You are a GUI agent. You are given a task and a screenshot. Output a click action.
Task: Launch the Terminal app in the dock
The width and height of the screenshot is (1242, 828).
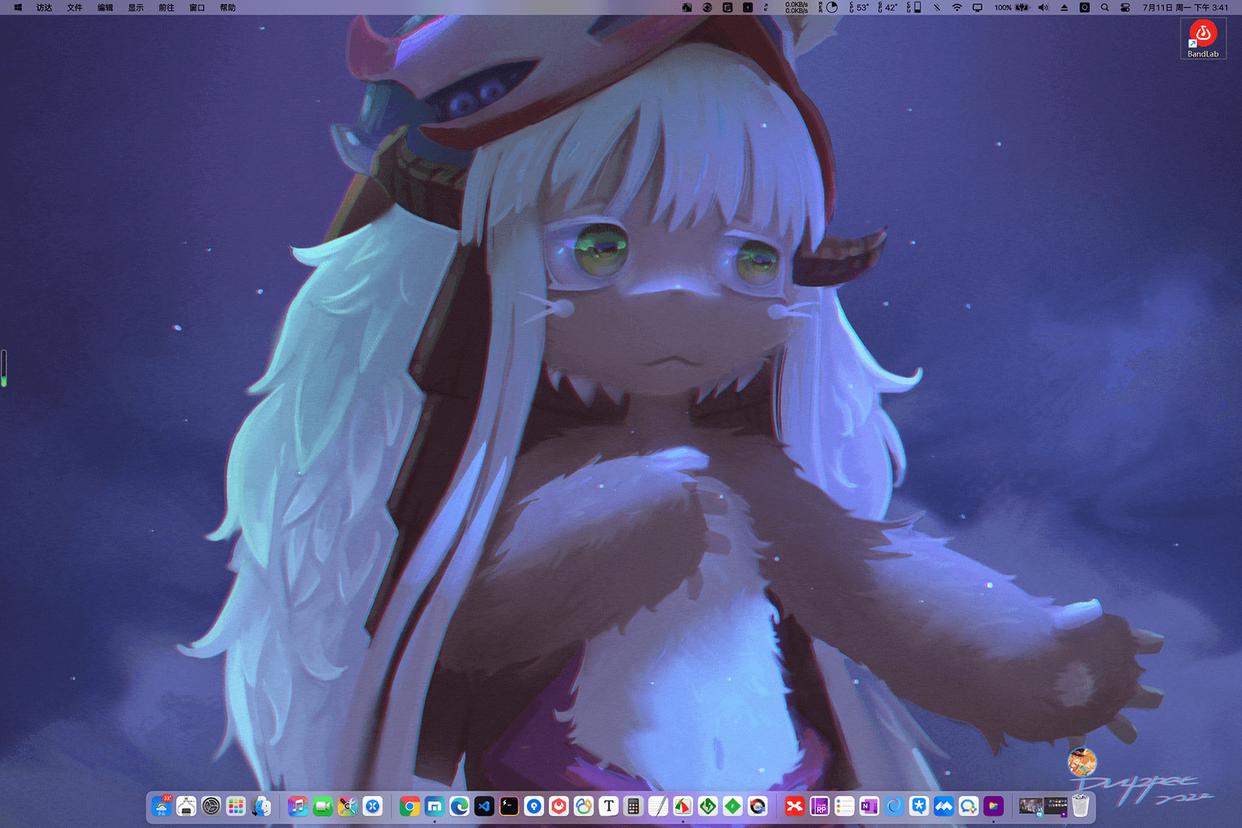pyautogui.click(x=509, y=806)
